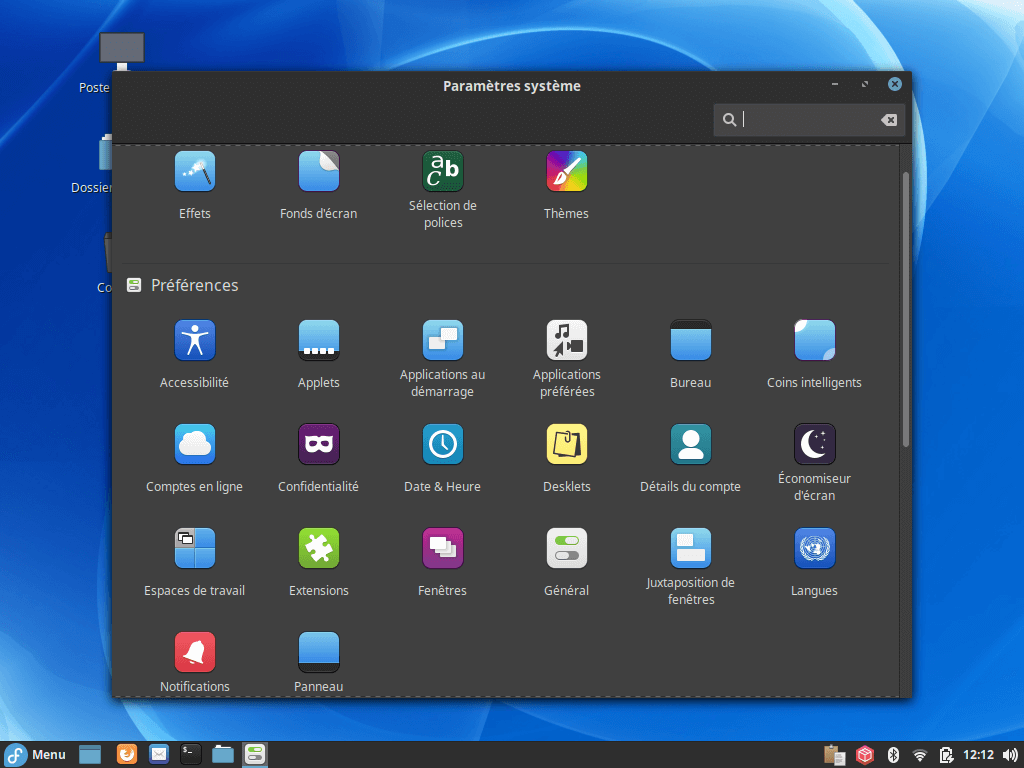Launch Firefox from the taskbar
This screenshot has height=768, width=1024.
tap(127, 754)
